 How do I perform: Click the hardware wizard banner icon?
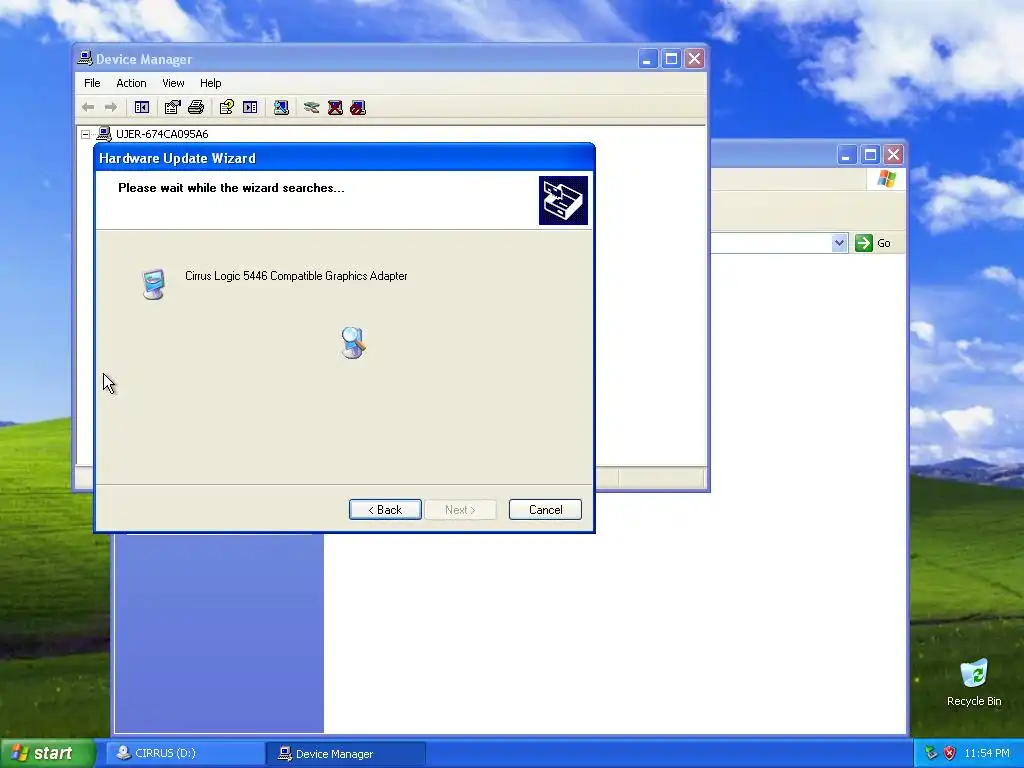tap(563, 200)
